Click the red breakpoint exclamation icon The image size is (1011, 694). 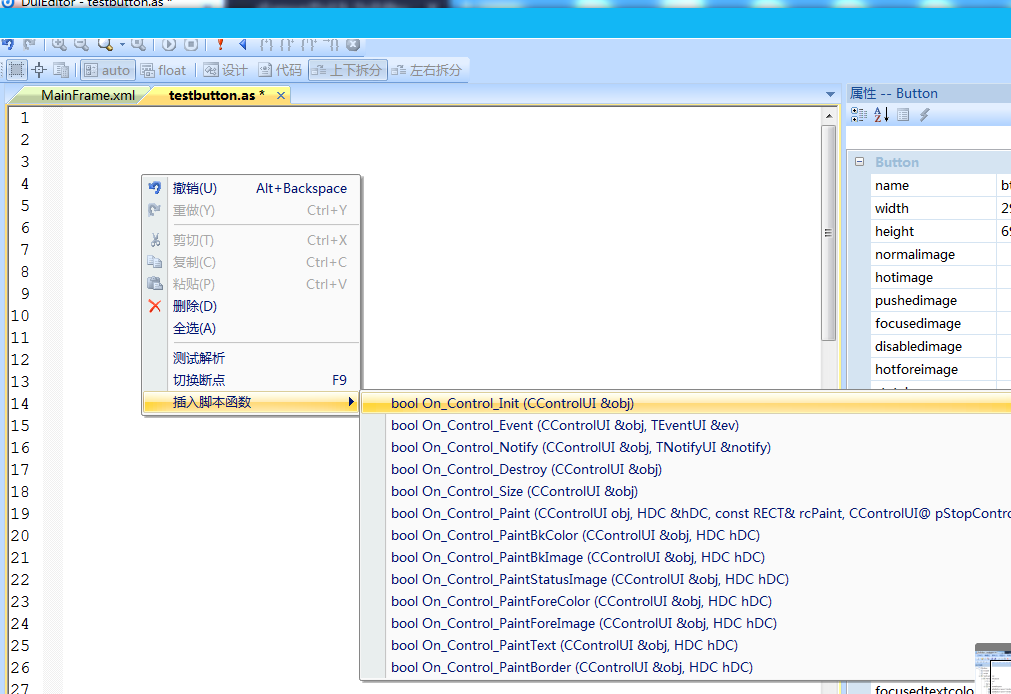pyautogui.click(x=219, y=45)
